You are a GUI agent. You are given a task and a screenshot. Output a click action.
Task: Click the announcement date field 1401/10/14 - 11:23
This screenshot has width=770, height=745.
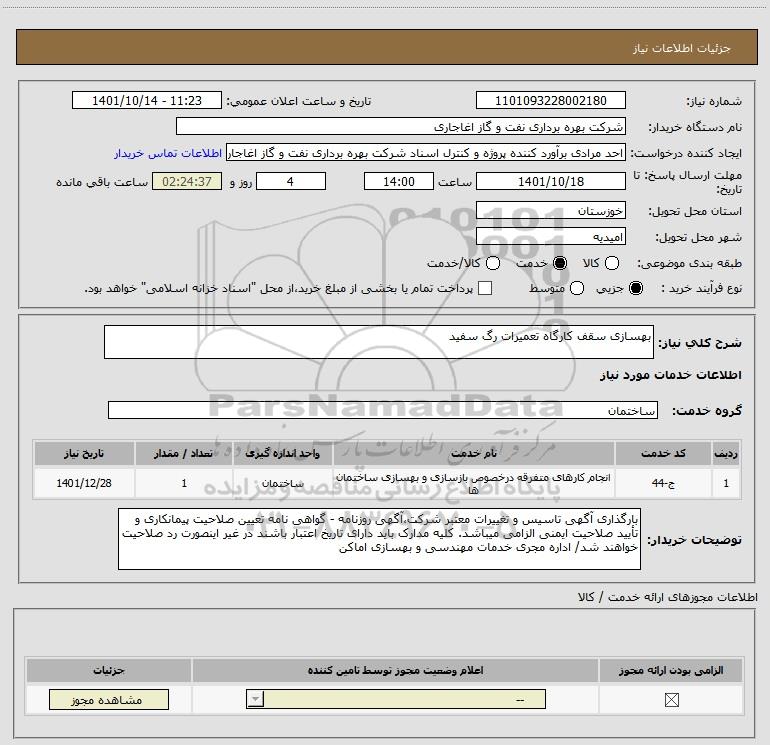[x=147, y=100]
